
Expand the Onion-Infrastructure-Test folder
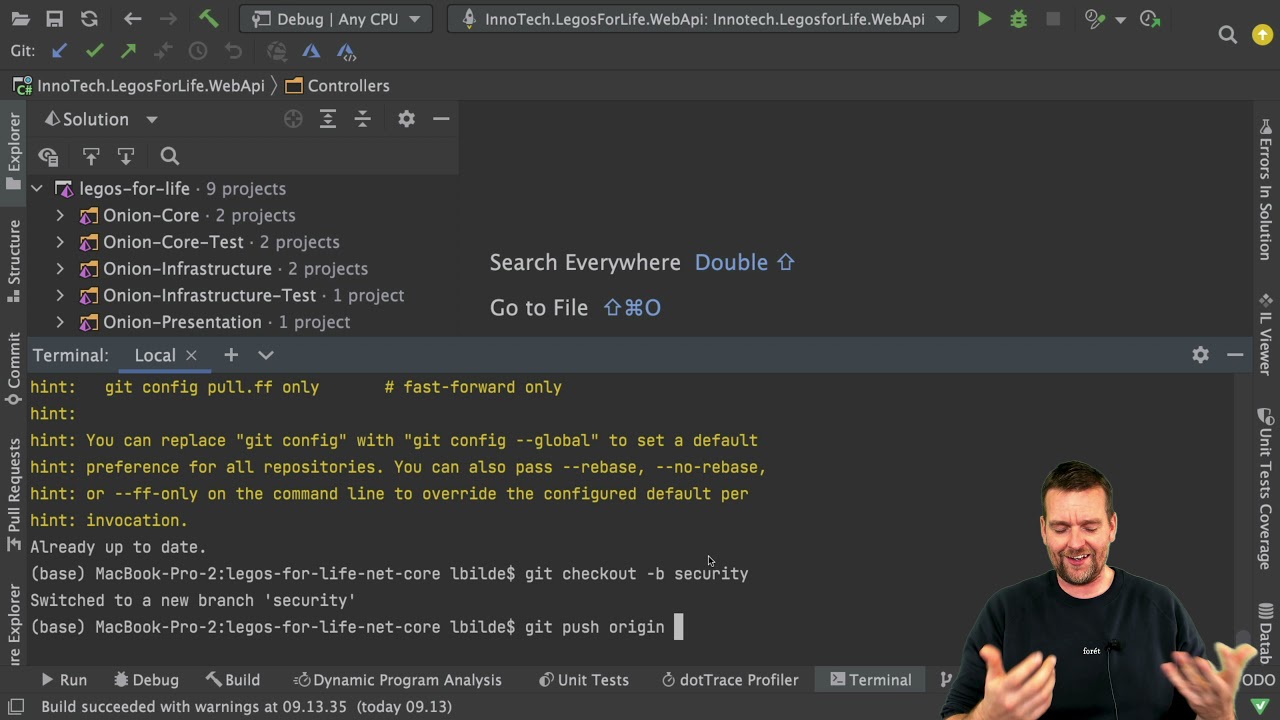[60, 295]
